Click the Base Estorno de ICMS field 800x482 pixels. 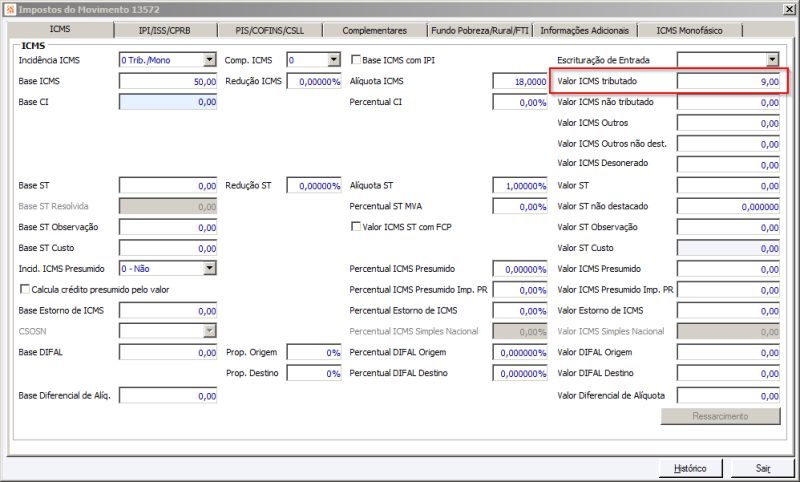tap(168, 311)
